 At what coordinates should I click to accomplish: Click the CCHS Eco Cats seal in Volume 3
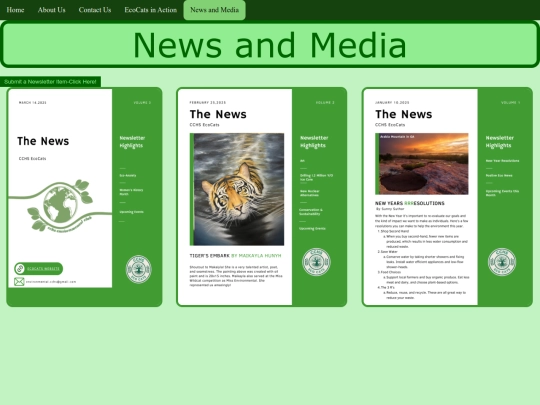[138, 269]
